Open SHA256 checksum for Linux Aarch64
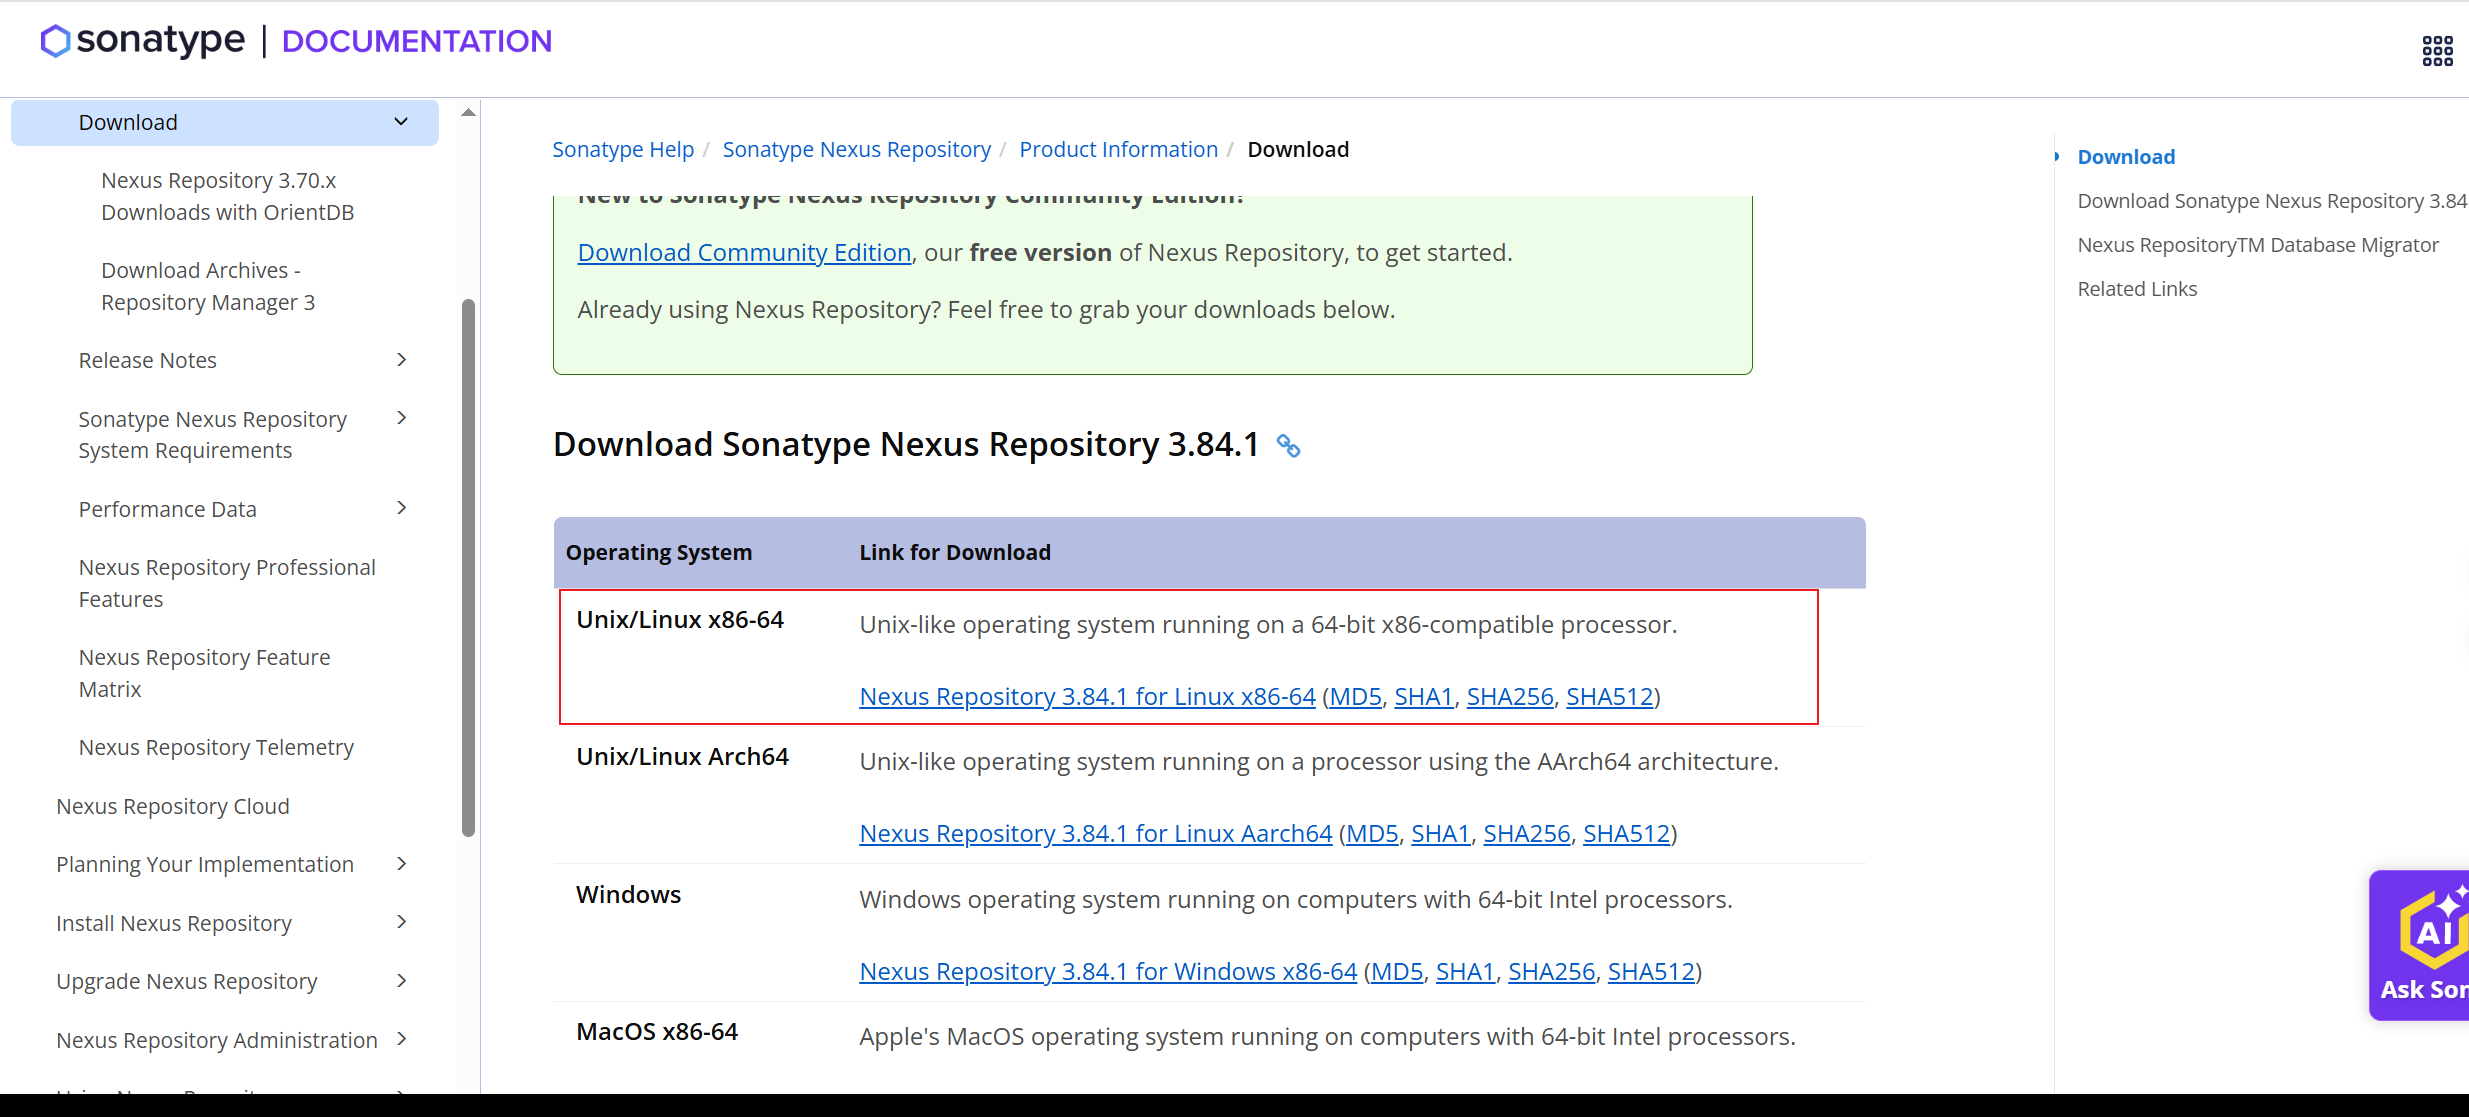This screenshot has height=1117, width=2469. click(x=1527, y=833)
